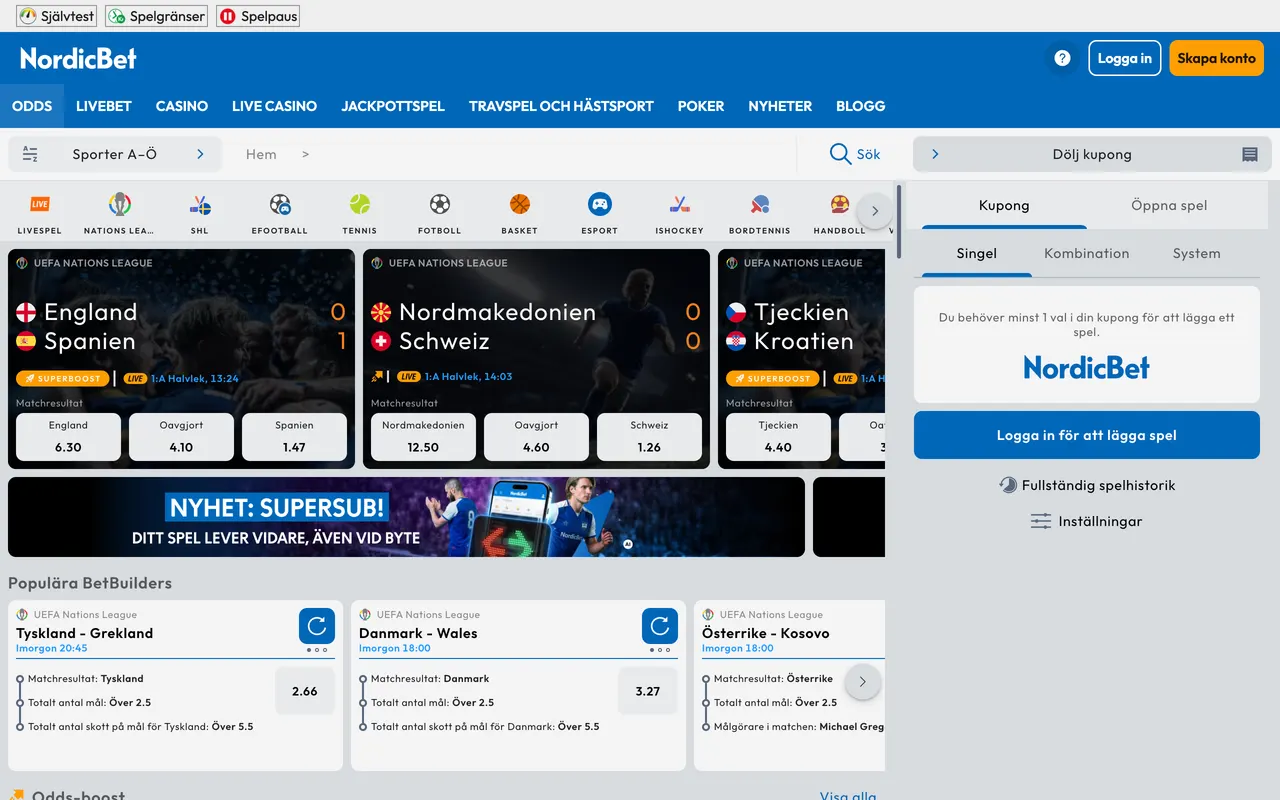Open Spelgränser limits
This screenshot has height=800, width=1280.
pos(156,16)
